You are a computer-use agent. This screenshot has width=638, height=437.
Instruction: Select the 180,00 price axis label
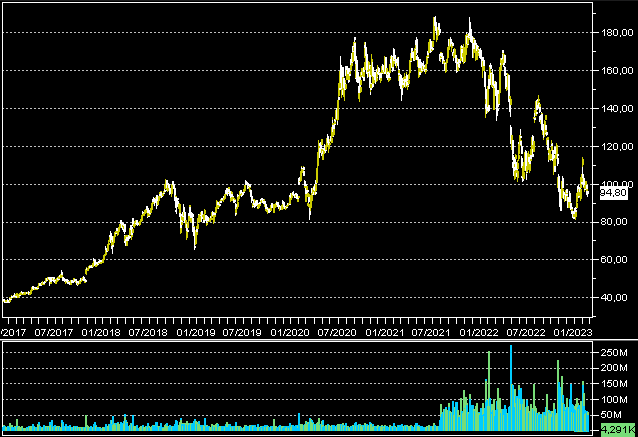tap(617, 33)
